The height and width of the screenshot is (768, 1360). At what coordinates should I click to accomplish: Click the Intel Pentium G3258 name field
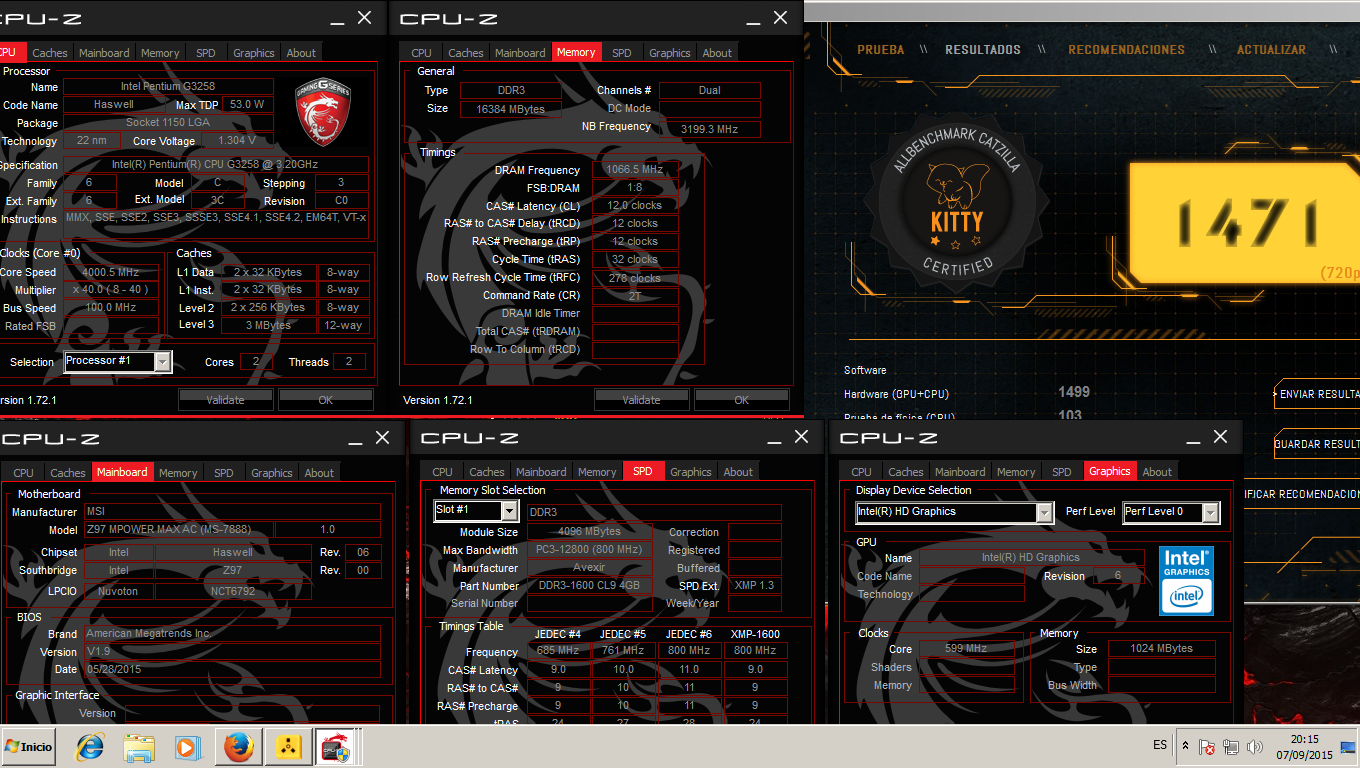[x=167, y=87]
